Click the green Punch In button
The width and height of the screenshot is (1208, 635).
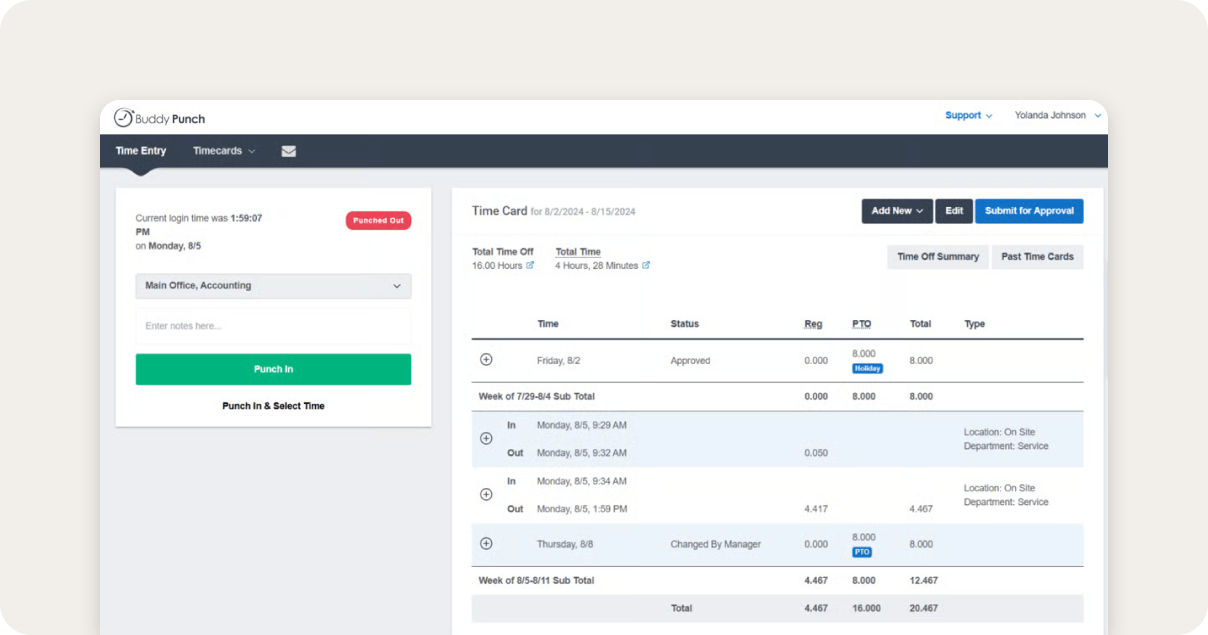tap(273, 369)
